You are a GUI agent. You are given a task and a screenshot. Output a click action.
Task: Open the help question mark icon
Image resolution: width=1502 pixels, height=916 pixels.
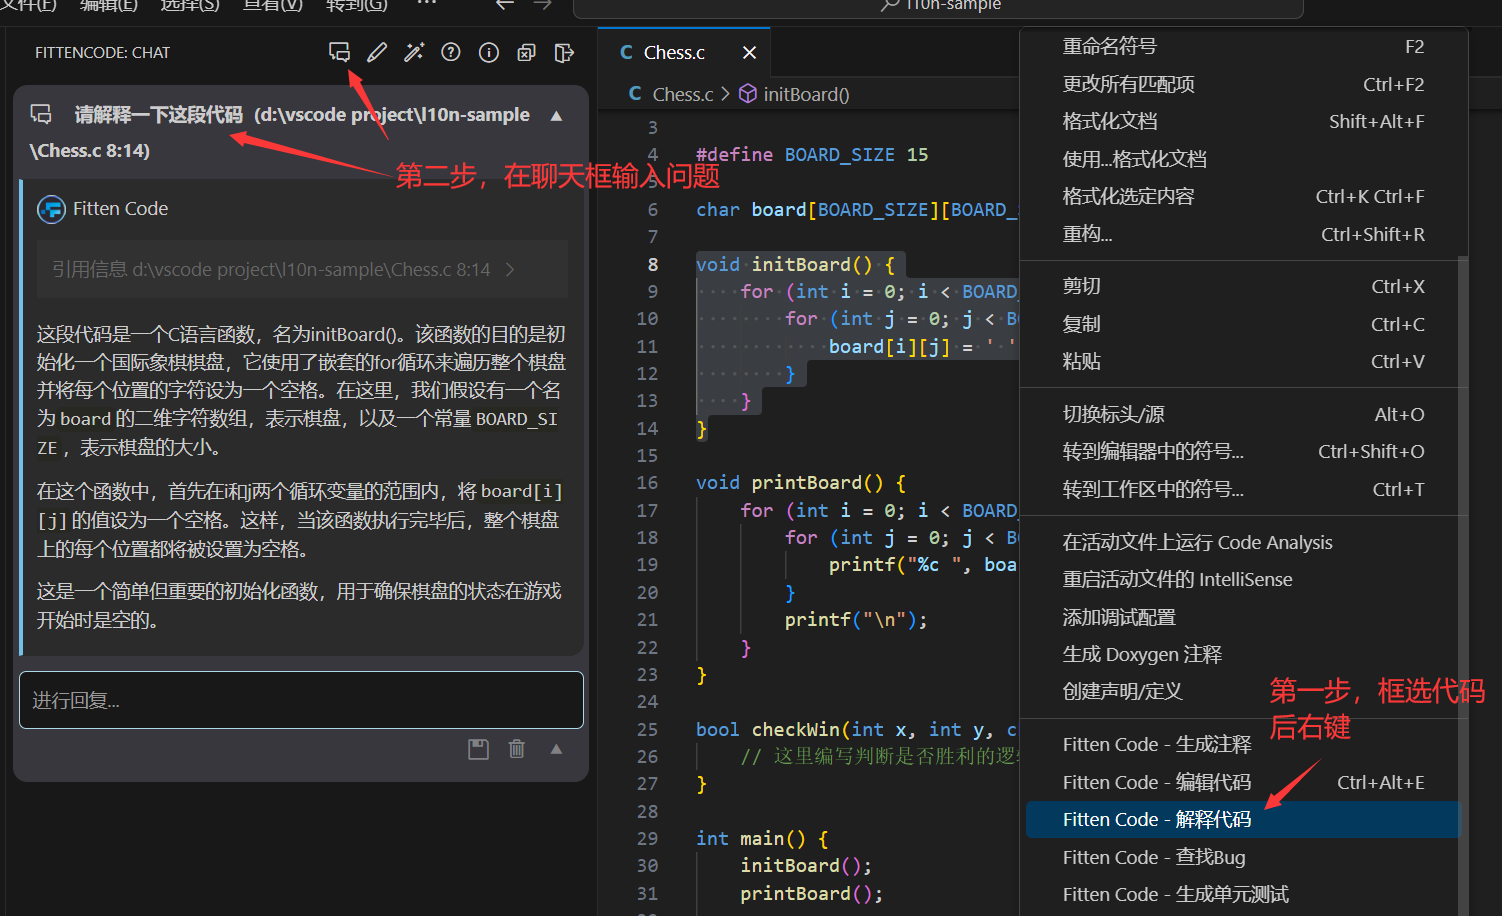click(x=451, y=52)
